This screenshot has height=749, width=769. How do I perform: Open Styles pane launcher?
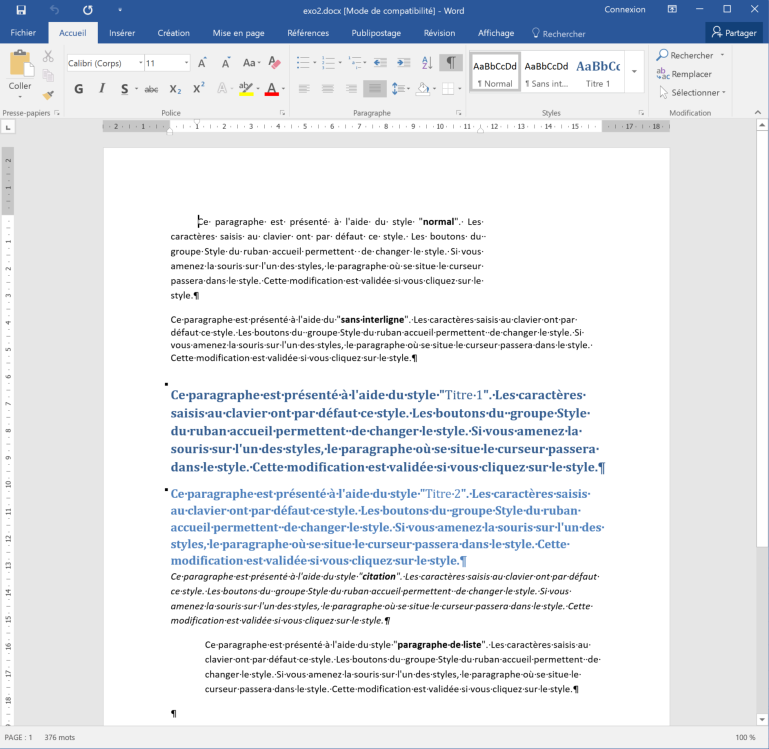pyautogui.click(x=641, y=113)
